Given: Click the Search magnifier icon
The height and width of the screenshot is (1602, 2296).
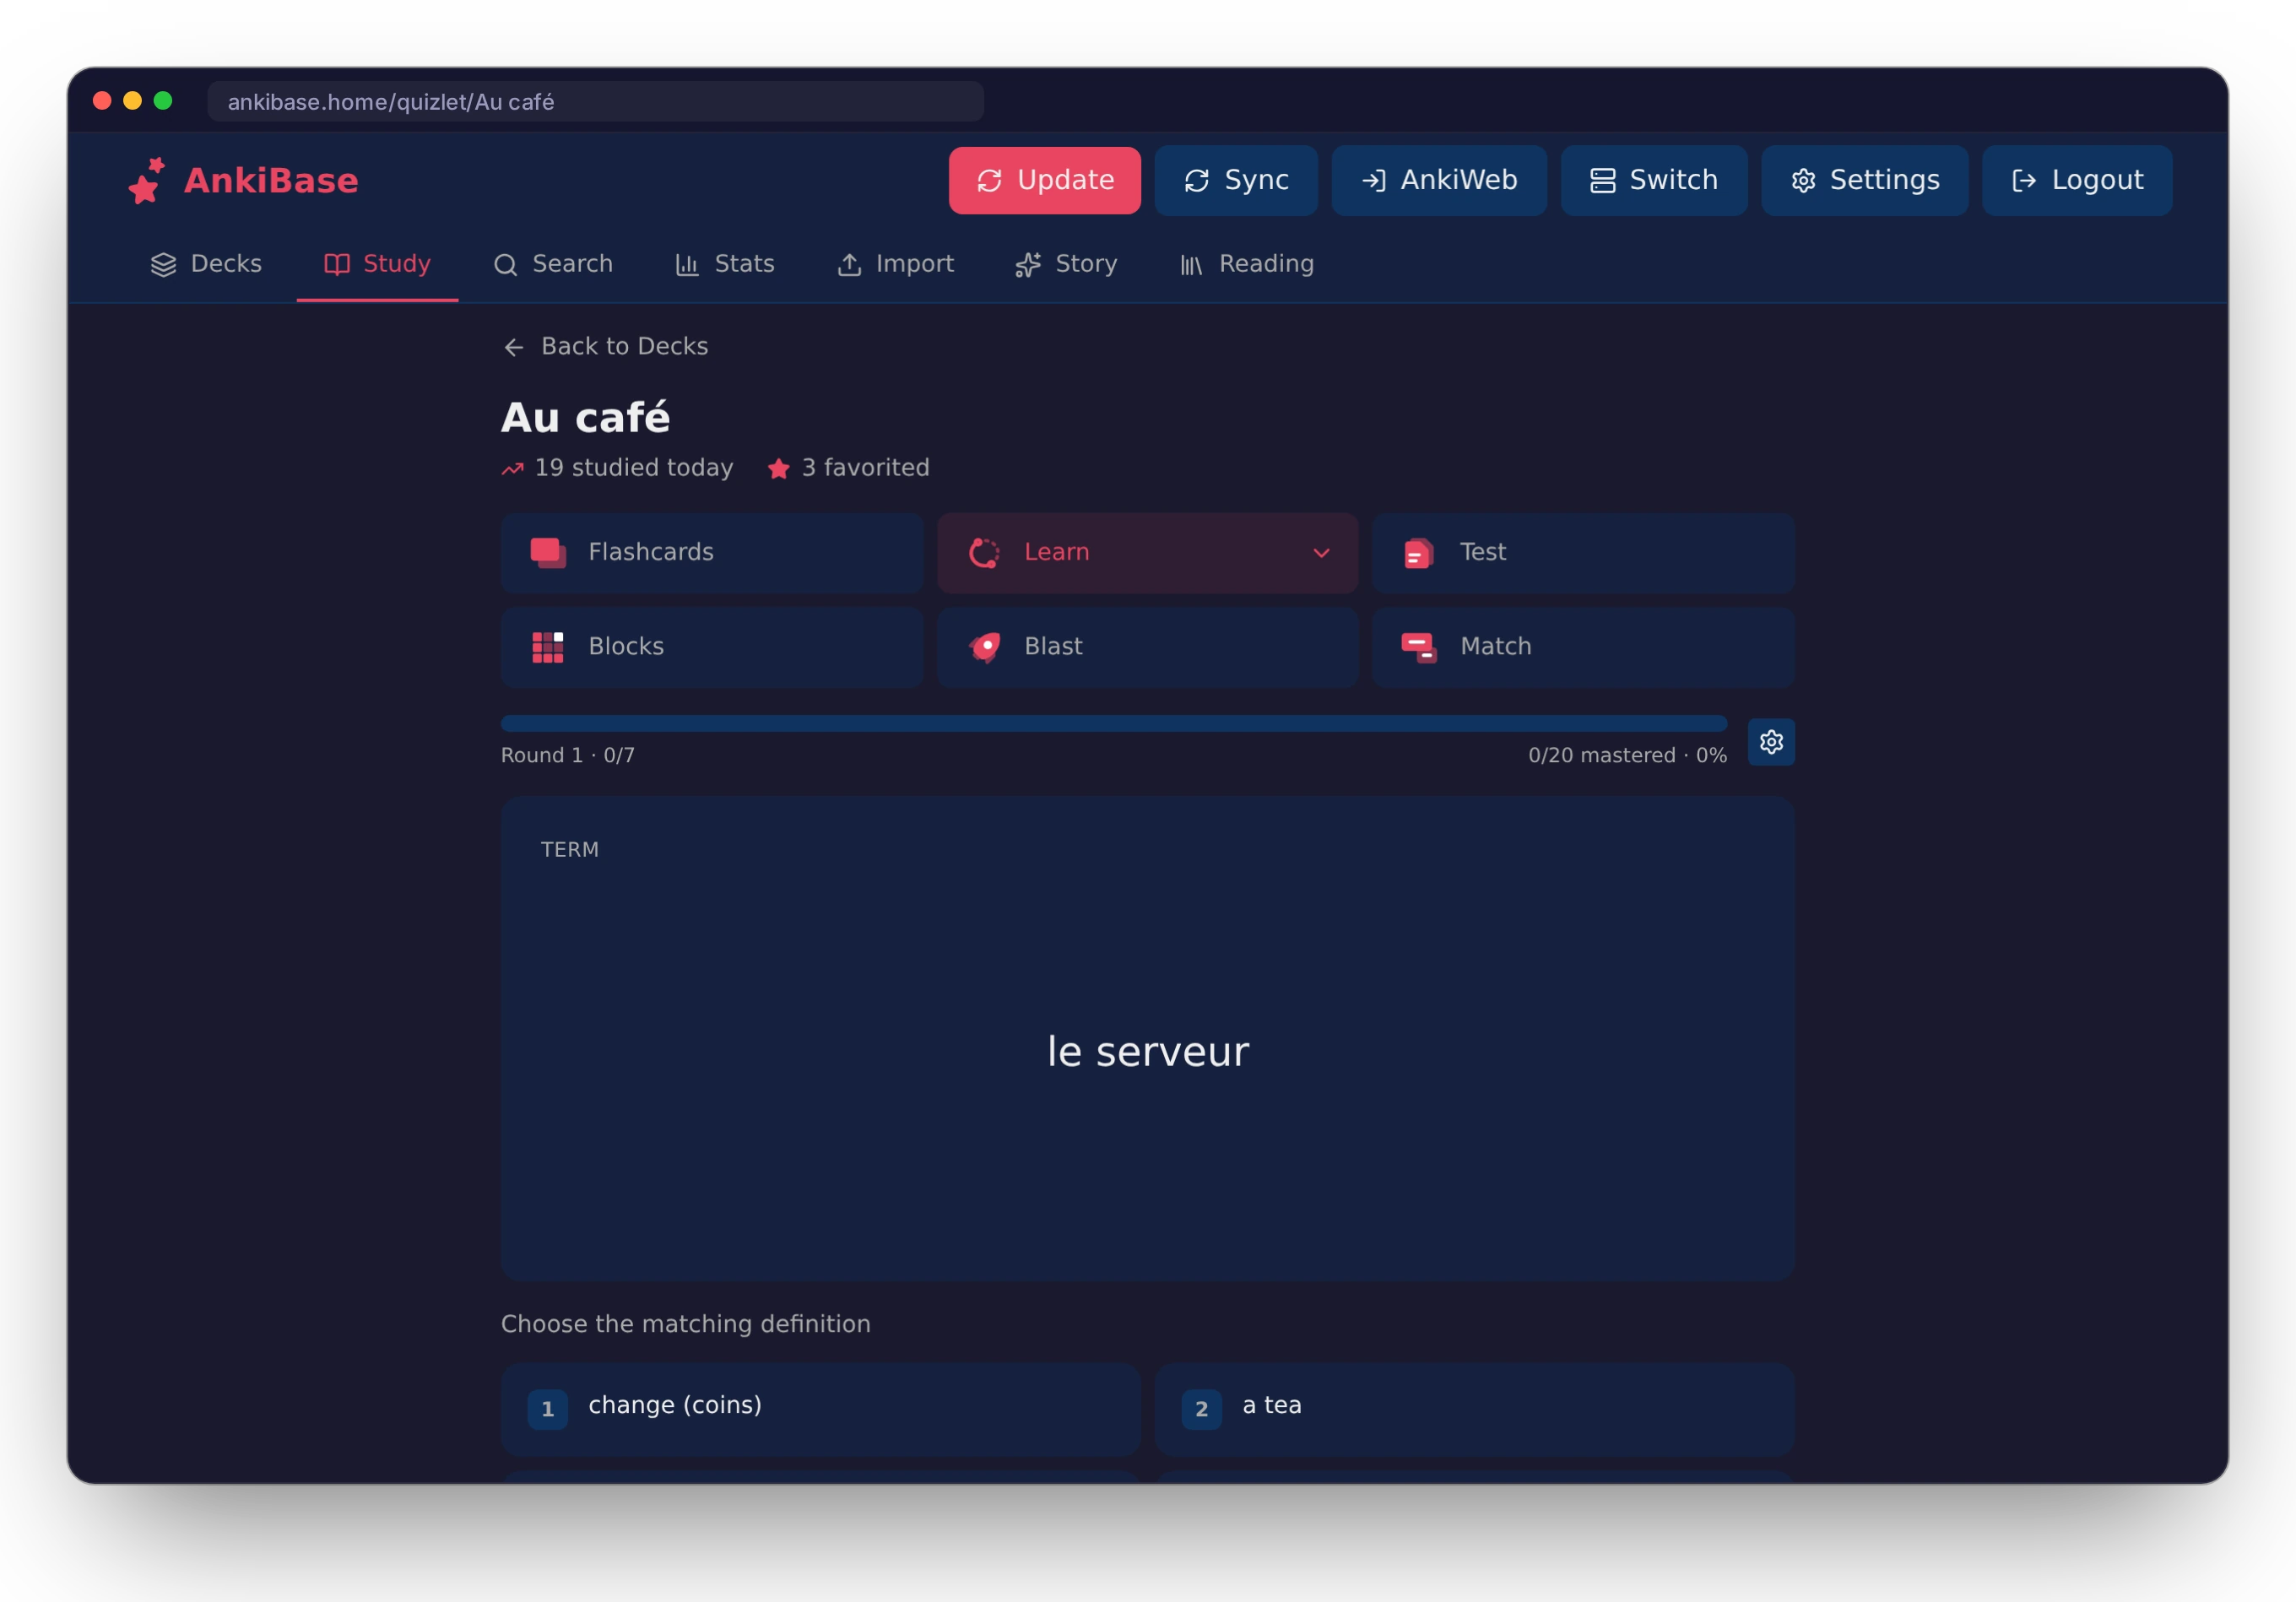Looking at the screenshot, I should click(506, 265).
